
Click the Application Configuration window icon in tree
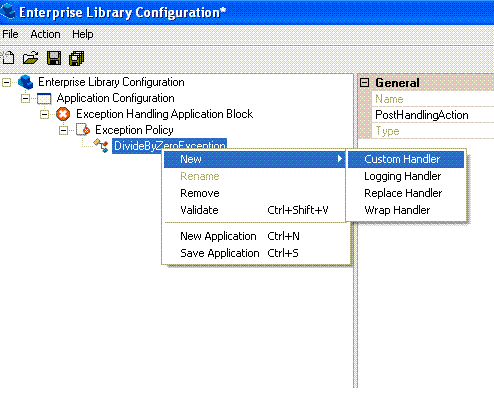[x=44, y=98]
